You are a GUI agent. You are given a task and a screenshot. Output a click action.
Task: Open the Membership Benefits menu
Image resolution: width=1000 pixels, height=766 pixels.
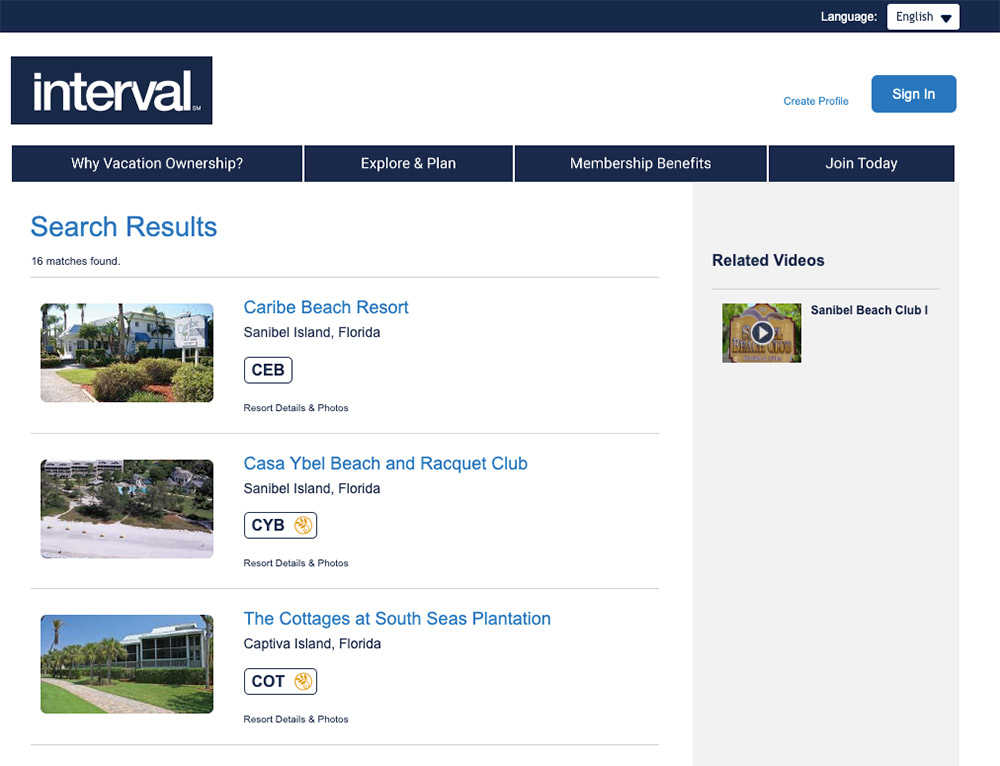click(640, 163)
